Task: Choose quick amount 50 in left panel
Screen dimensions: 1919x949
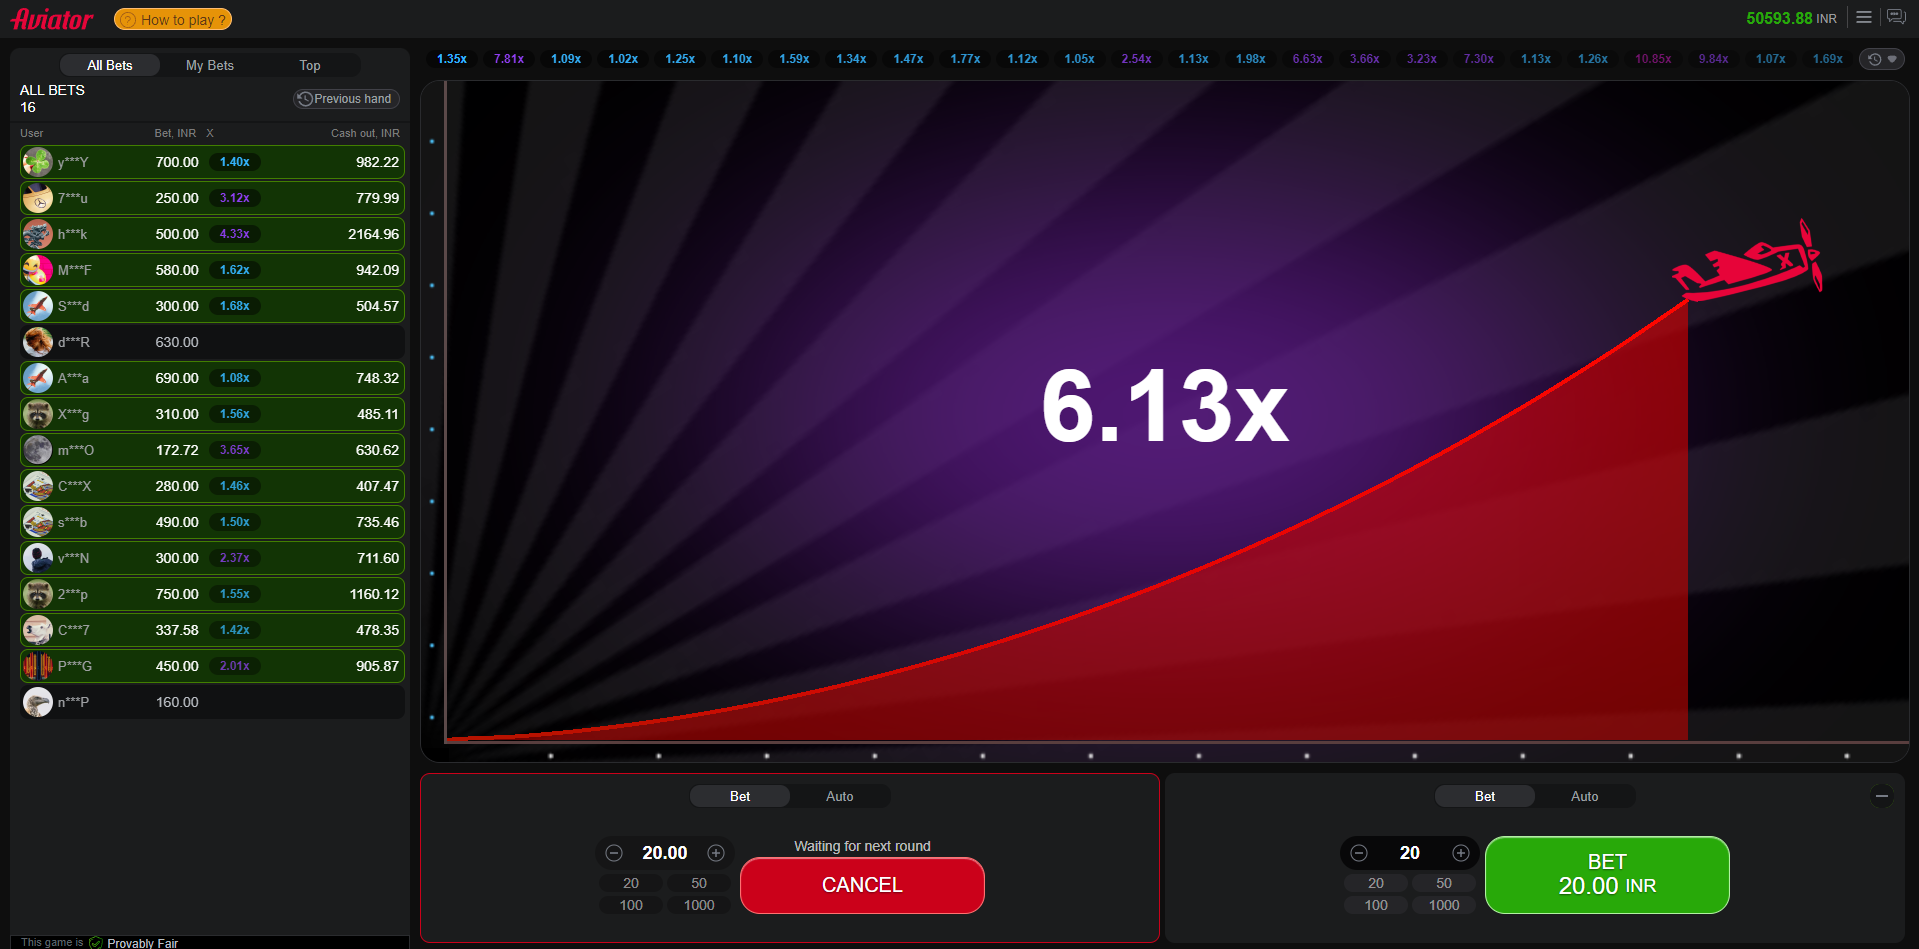Action: tap(699, 883)
